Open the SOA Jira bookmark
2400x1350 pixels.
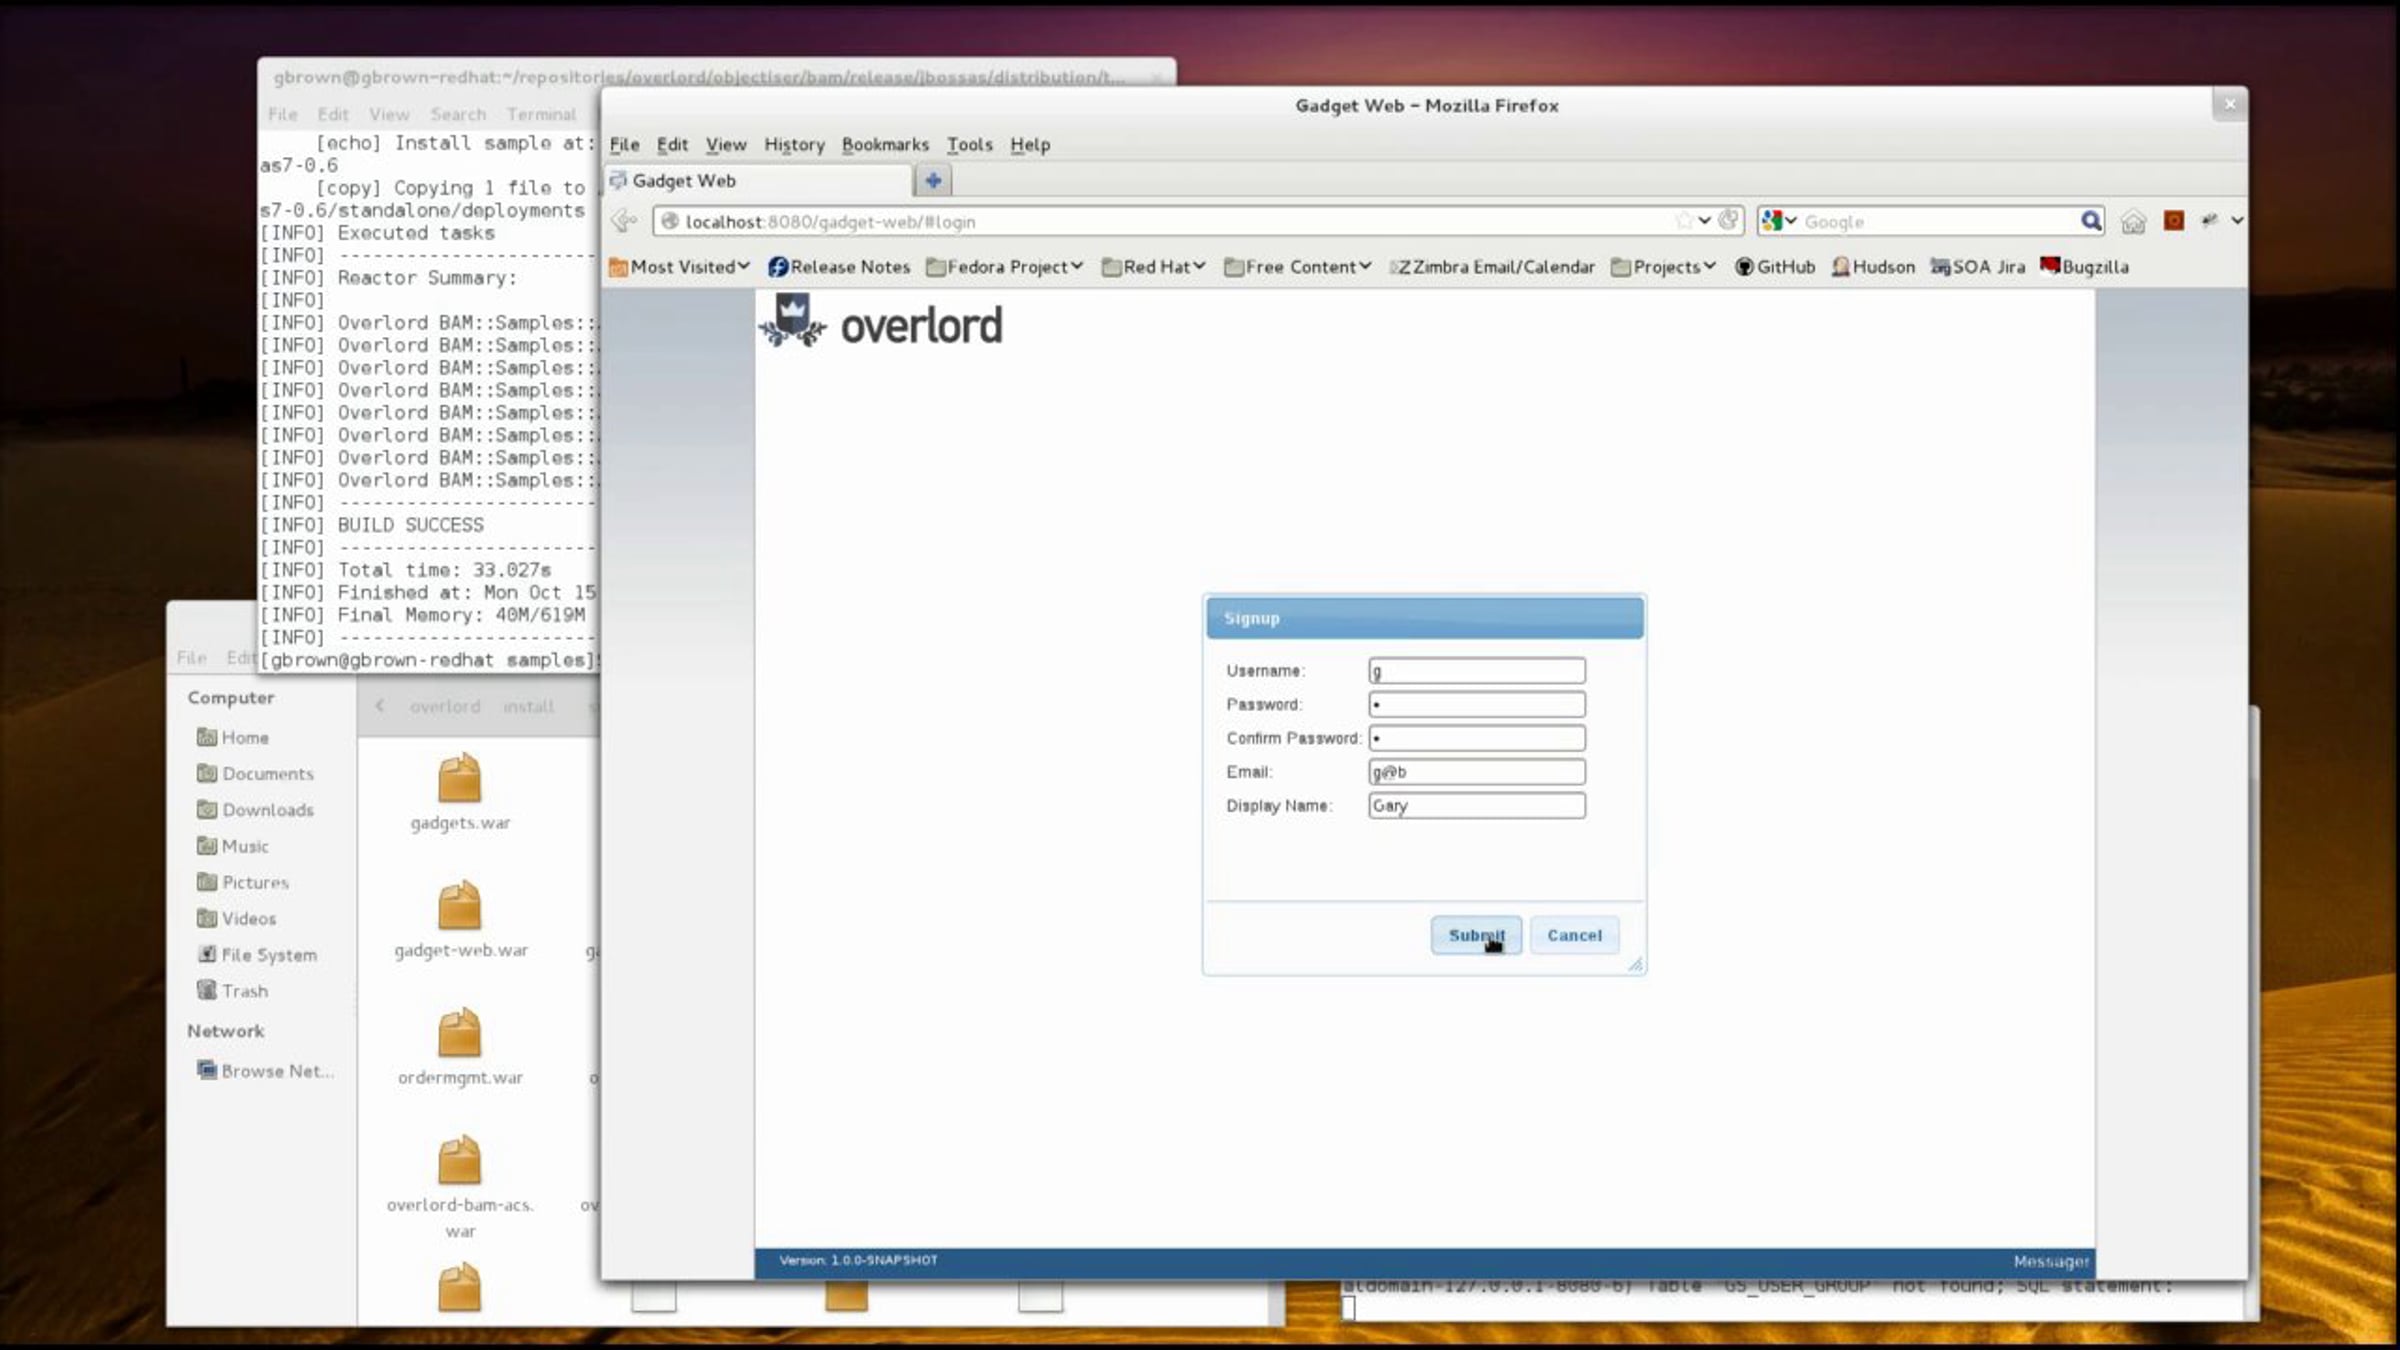[x=1978, y=267]
